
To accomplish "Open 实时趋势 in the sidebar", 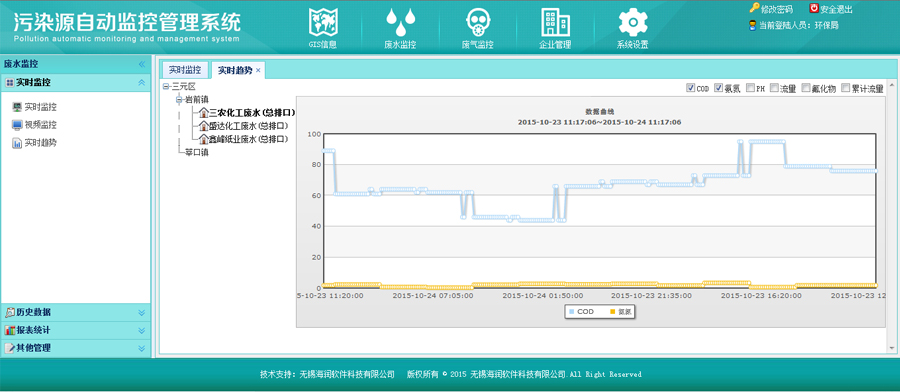I will 40,143.
